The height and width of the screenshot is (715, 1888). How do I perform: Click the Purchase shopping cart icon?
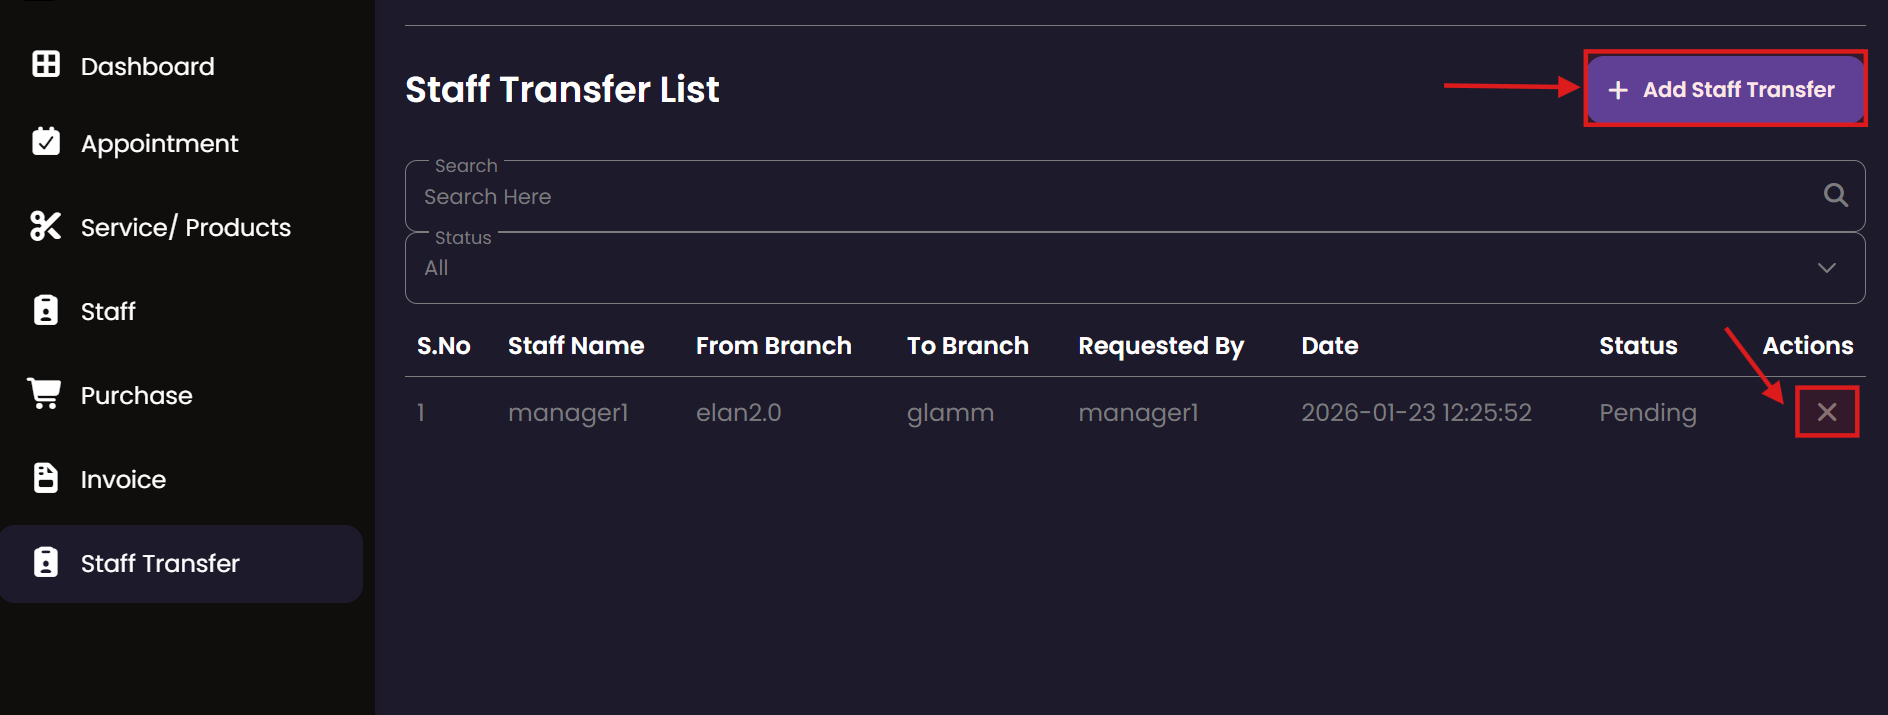45,393
